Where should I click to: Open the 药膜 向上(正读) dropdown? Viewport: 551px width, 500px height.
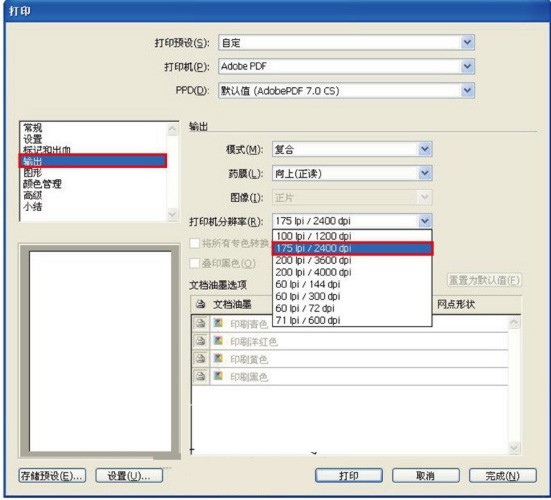(425, 173)
